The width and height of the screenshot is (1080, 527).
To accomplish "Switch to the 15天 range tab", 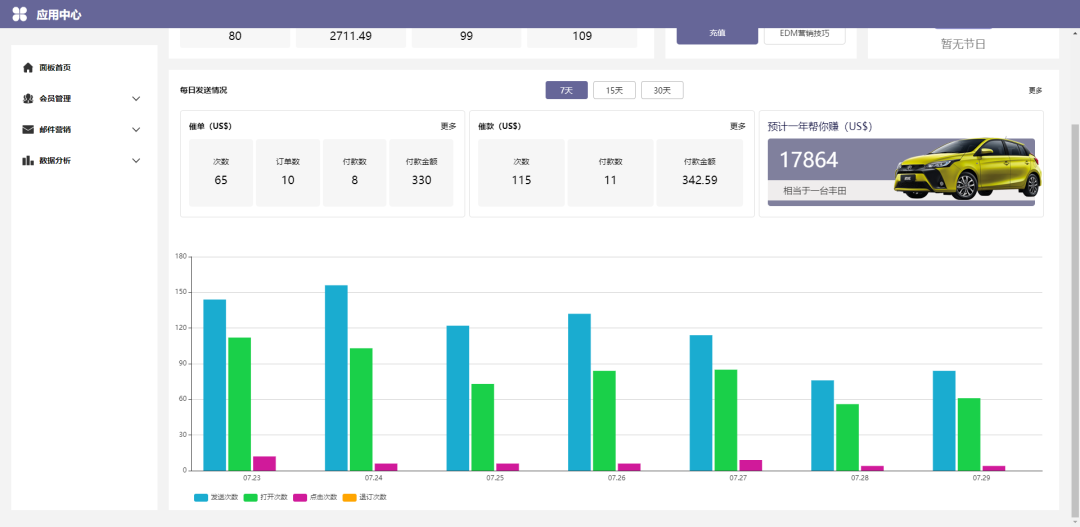I will pyautogui.click(x=614, y=91).
